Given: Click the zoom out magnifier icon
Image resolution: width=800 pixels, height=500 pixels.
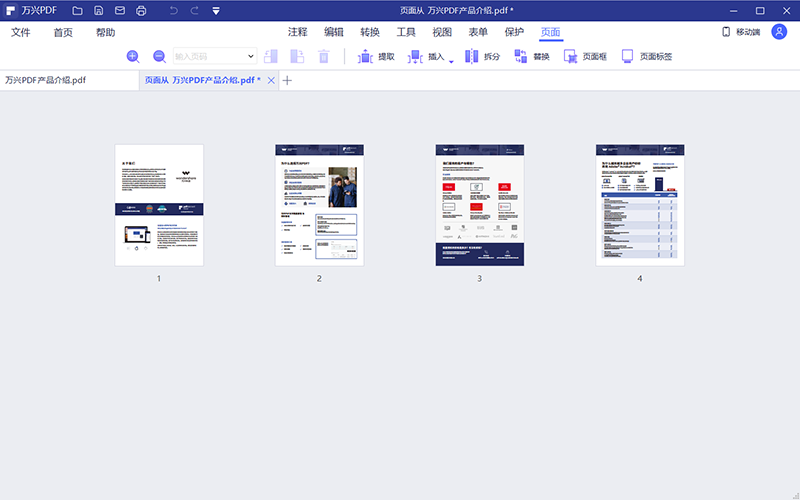Looking at the screenshot, I should tap(159, 57).
